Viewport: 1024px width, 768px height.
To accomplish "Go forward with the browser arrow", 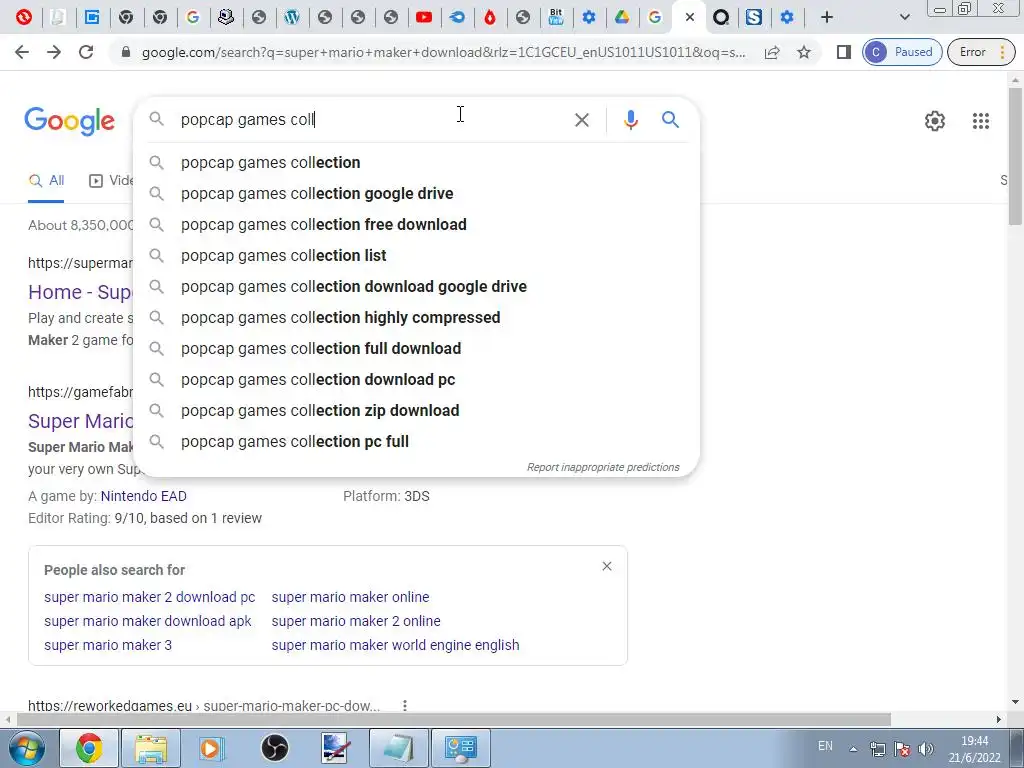I will click(x=54, y=52).
